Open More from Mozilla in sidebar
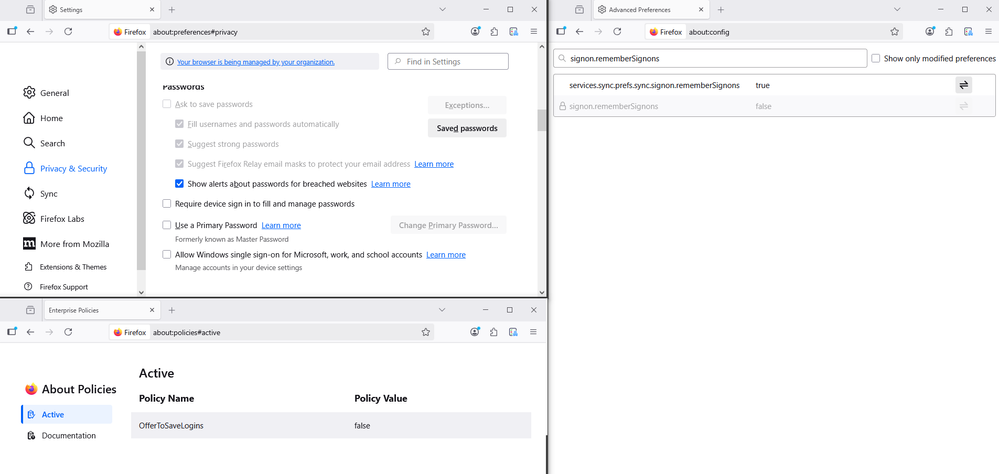 tap(74, 244)
